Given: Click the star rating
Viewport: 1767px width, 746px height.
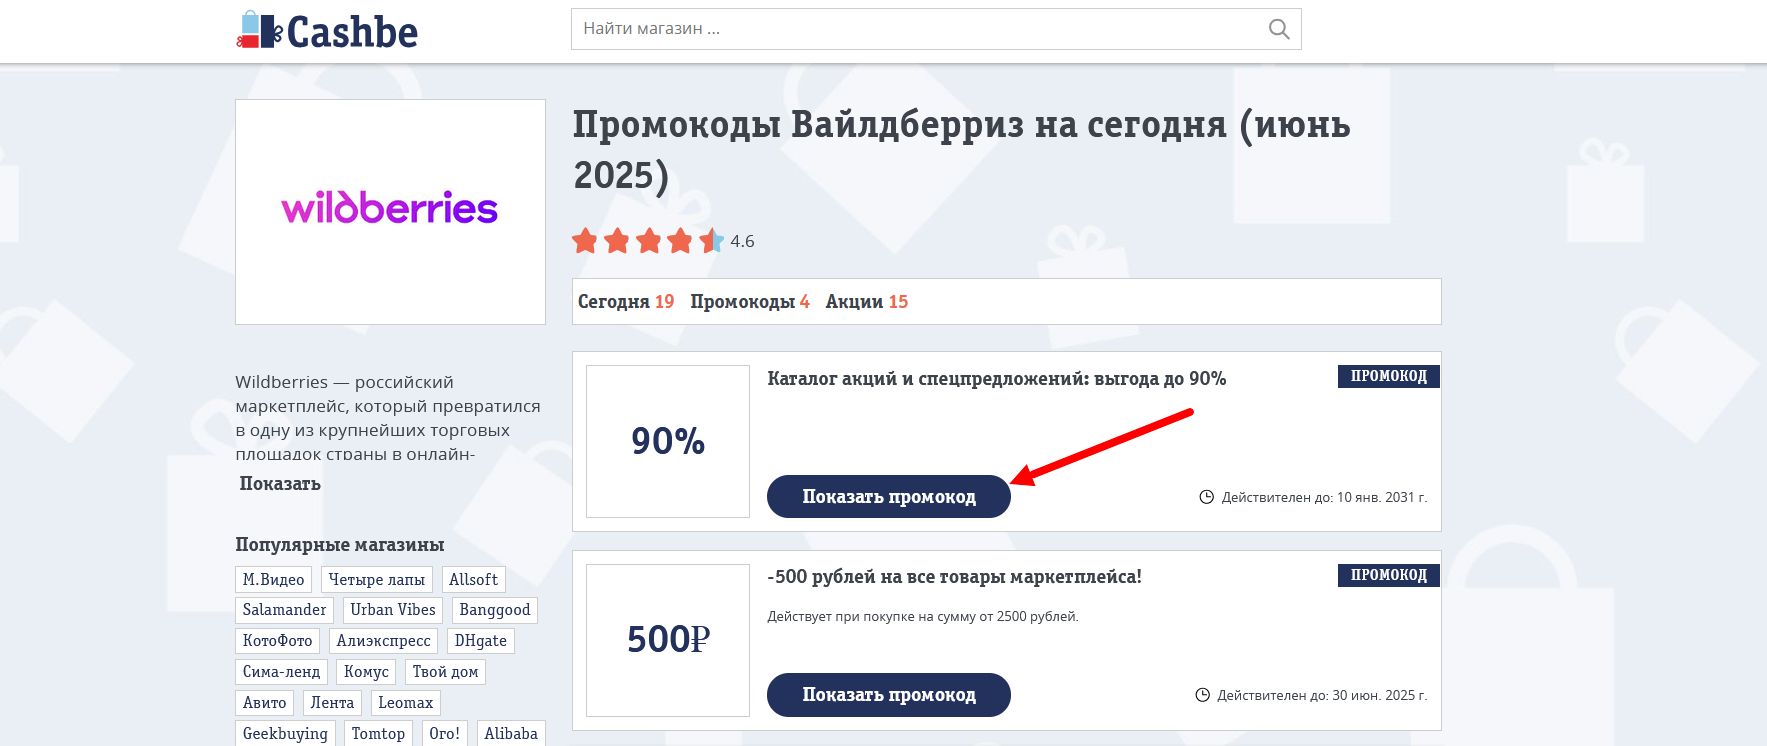Looking at the screenshot, I should click(647, 241).
